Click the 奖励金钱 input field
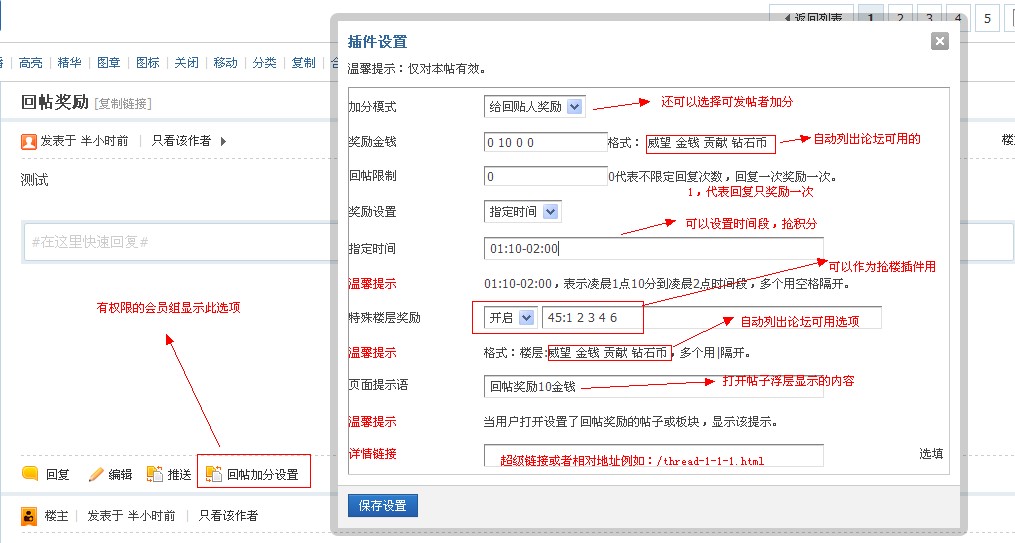This screenshot has height=543, width=1015. (x=545, y=142)
